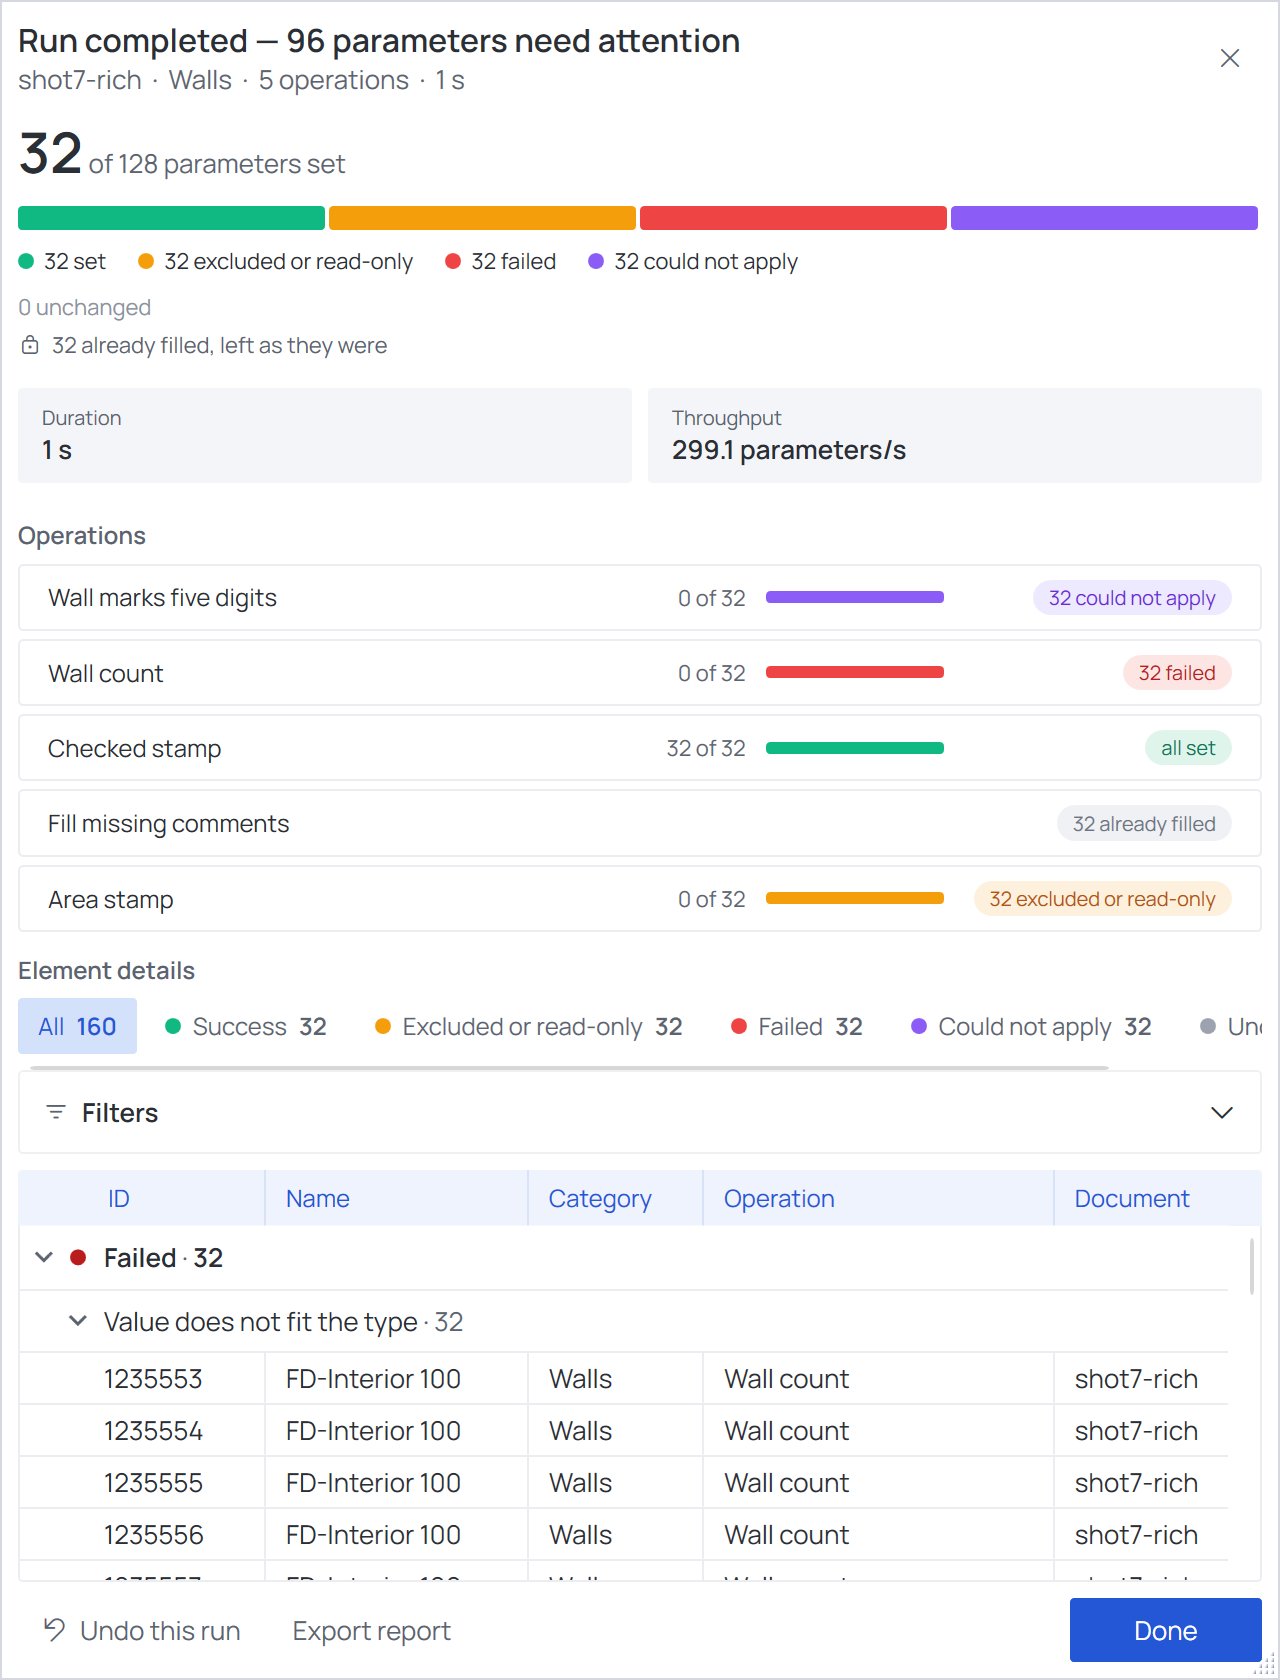Screen dimensions: 1280x1680
Task: Click 'Wall count' in row 1235556
Action: pyautogui.click(x=787, y=1535)
